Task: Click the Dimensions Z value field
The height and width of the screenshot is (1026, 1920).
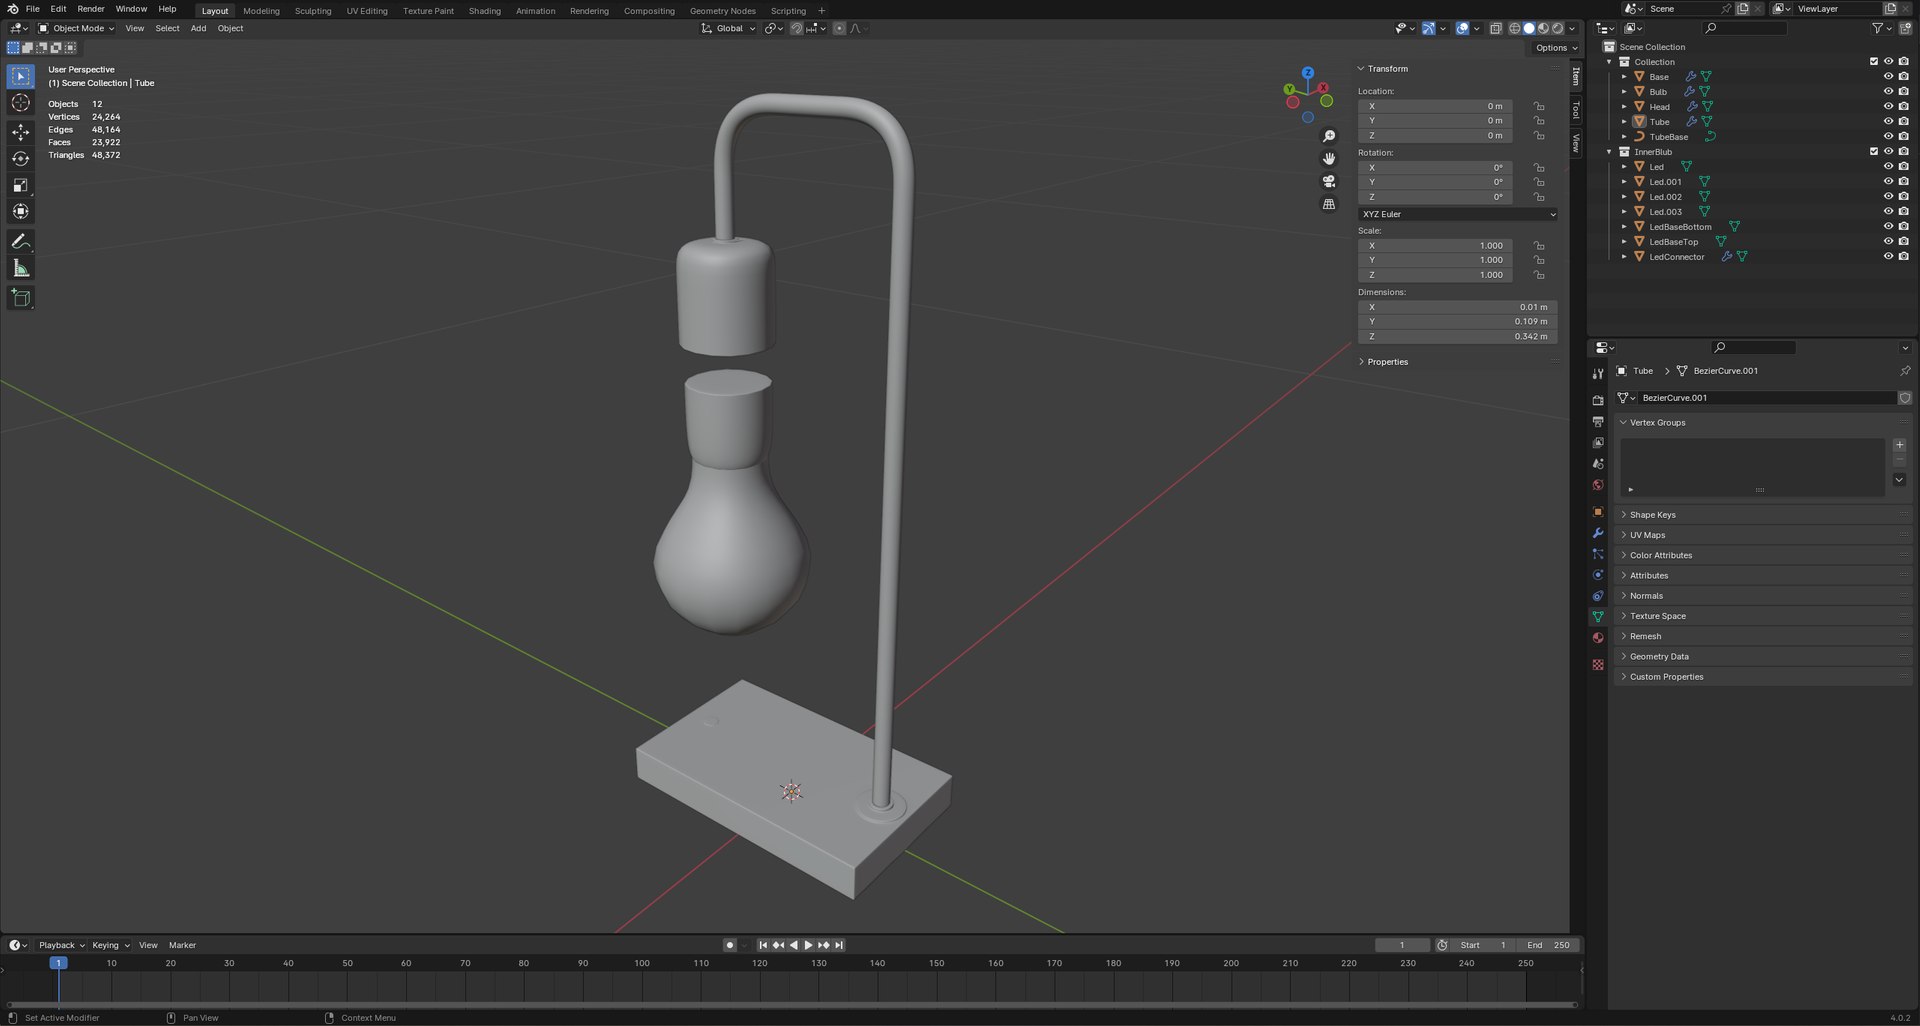Action: click(x=1458, y=337)
